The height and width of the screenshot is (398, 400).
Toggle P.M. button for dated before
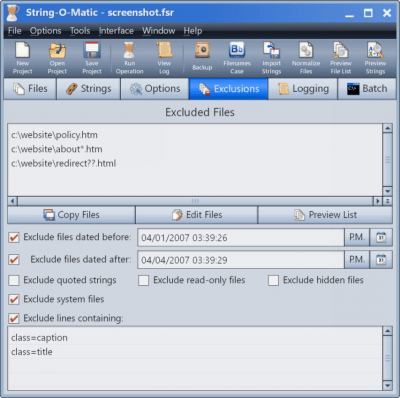(357, 237)
